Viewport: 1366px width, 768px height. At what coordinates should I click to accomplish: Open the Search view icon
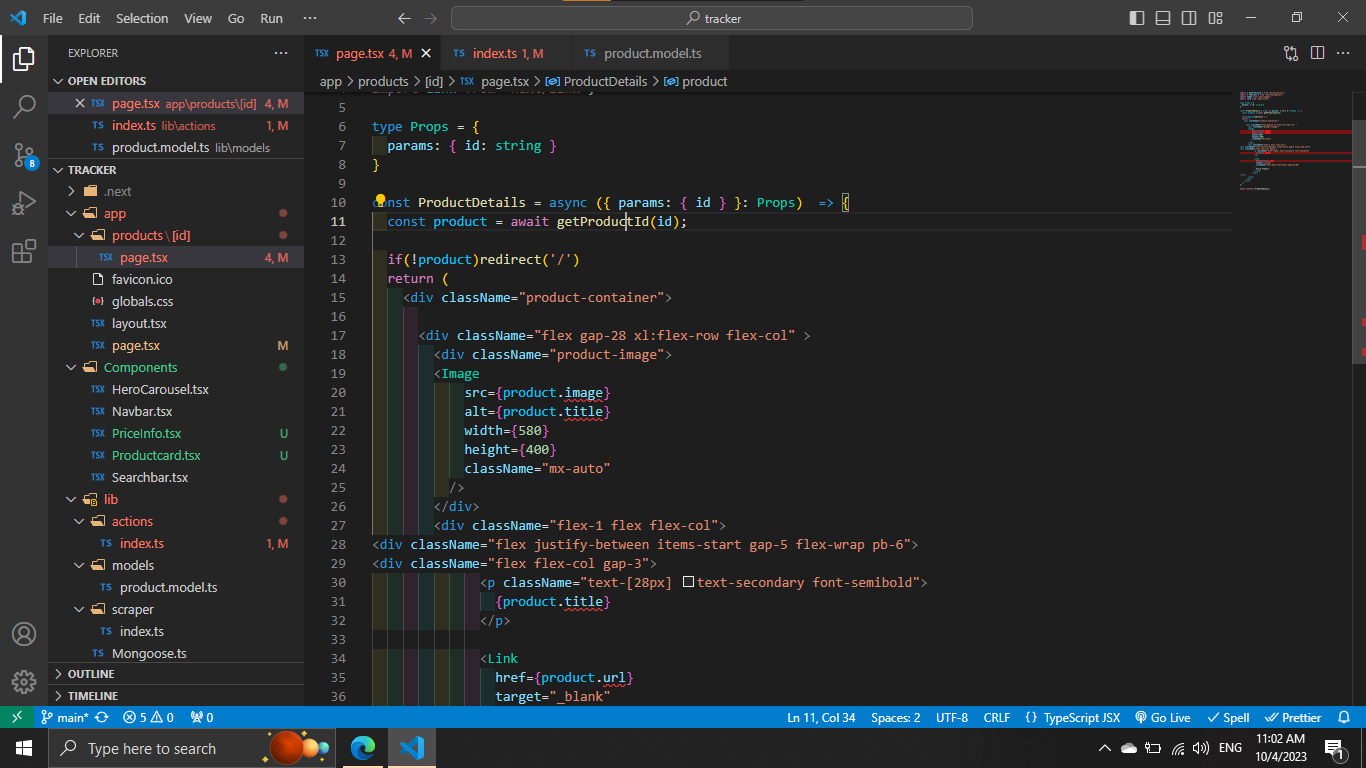24,105
